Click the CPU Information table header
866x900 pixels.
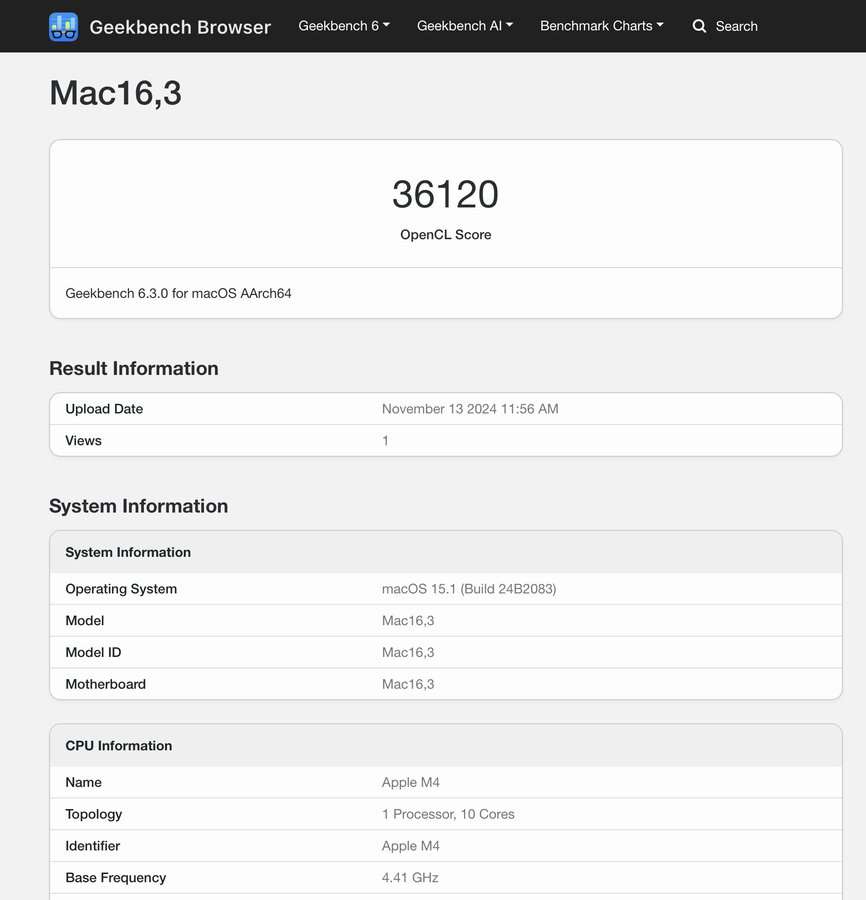[x=118, y=746]
